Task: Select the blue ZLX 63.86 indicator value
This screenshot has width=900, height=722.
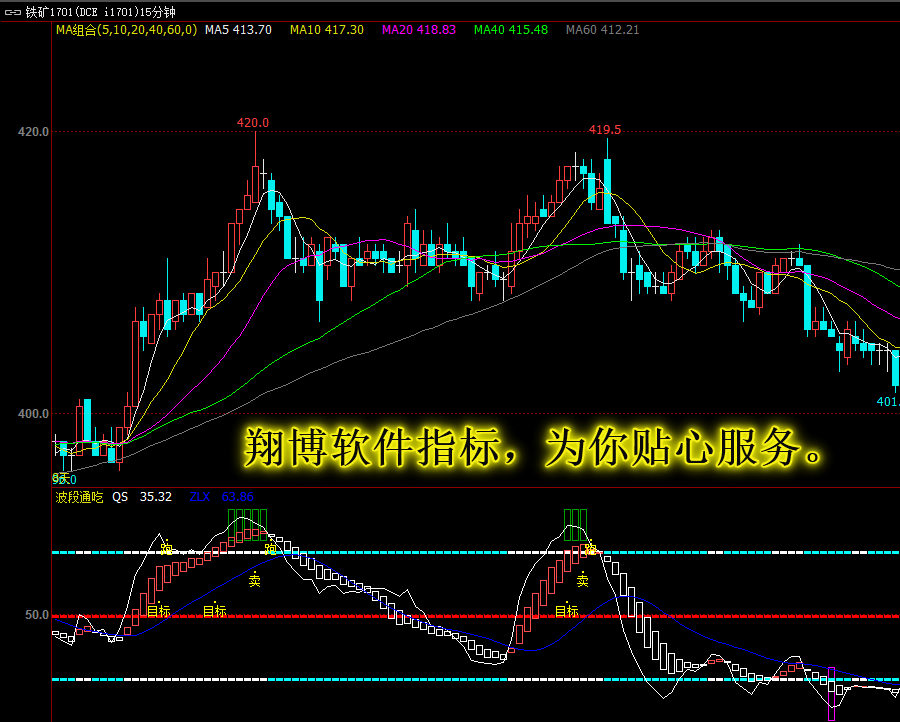Action: (x=222, y=497)
